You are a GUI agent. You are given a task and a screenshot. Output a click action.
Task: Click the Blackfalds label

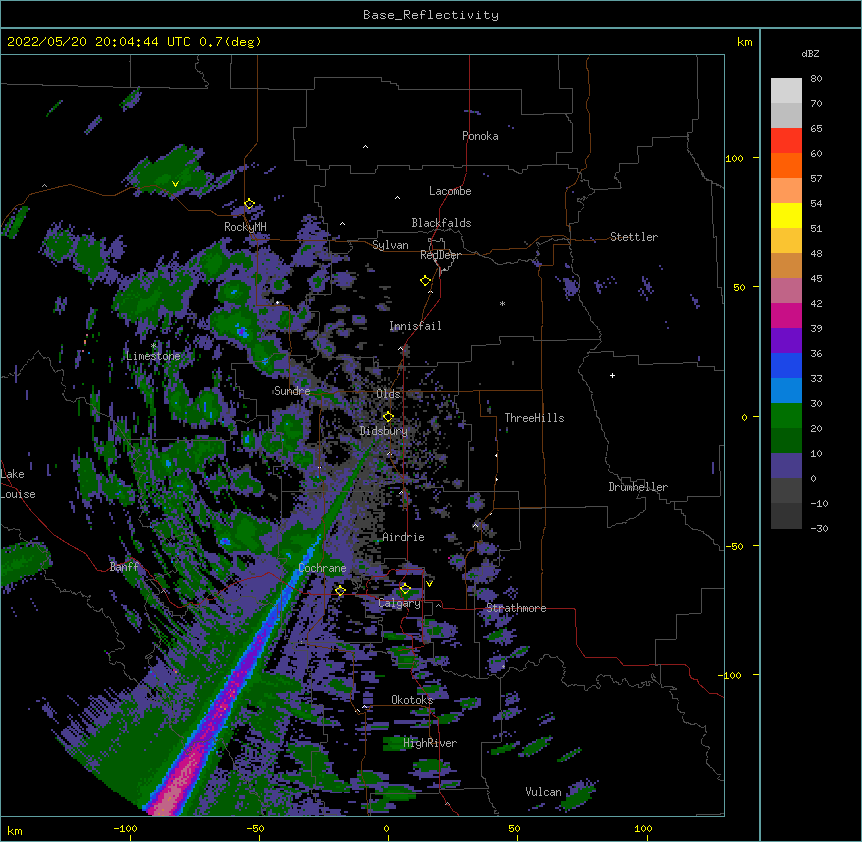[441, 223]
